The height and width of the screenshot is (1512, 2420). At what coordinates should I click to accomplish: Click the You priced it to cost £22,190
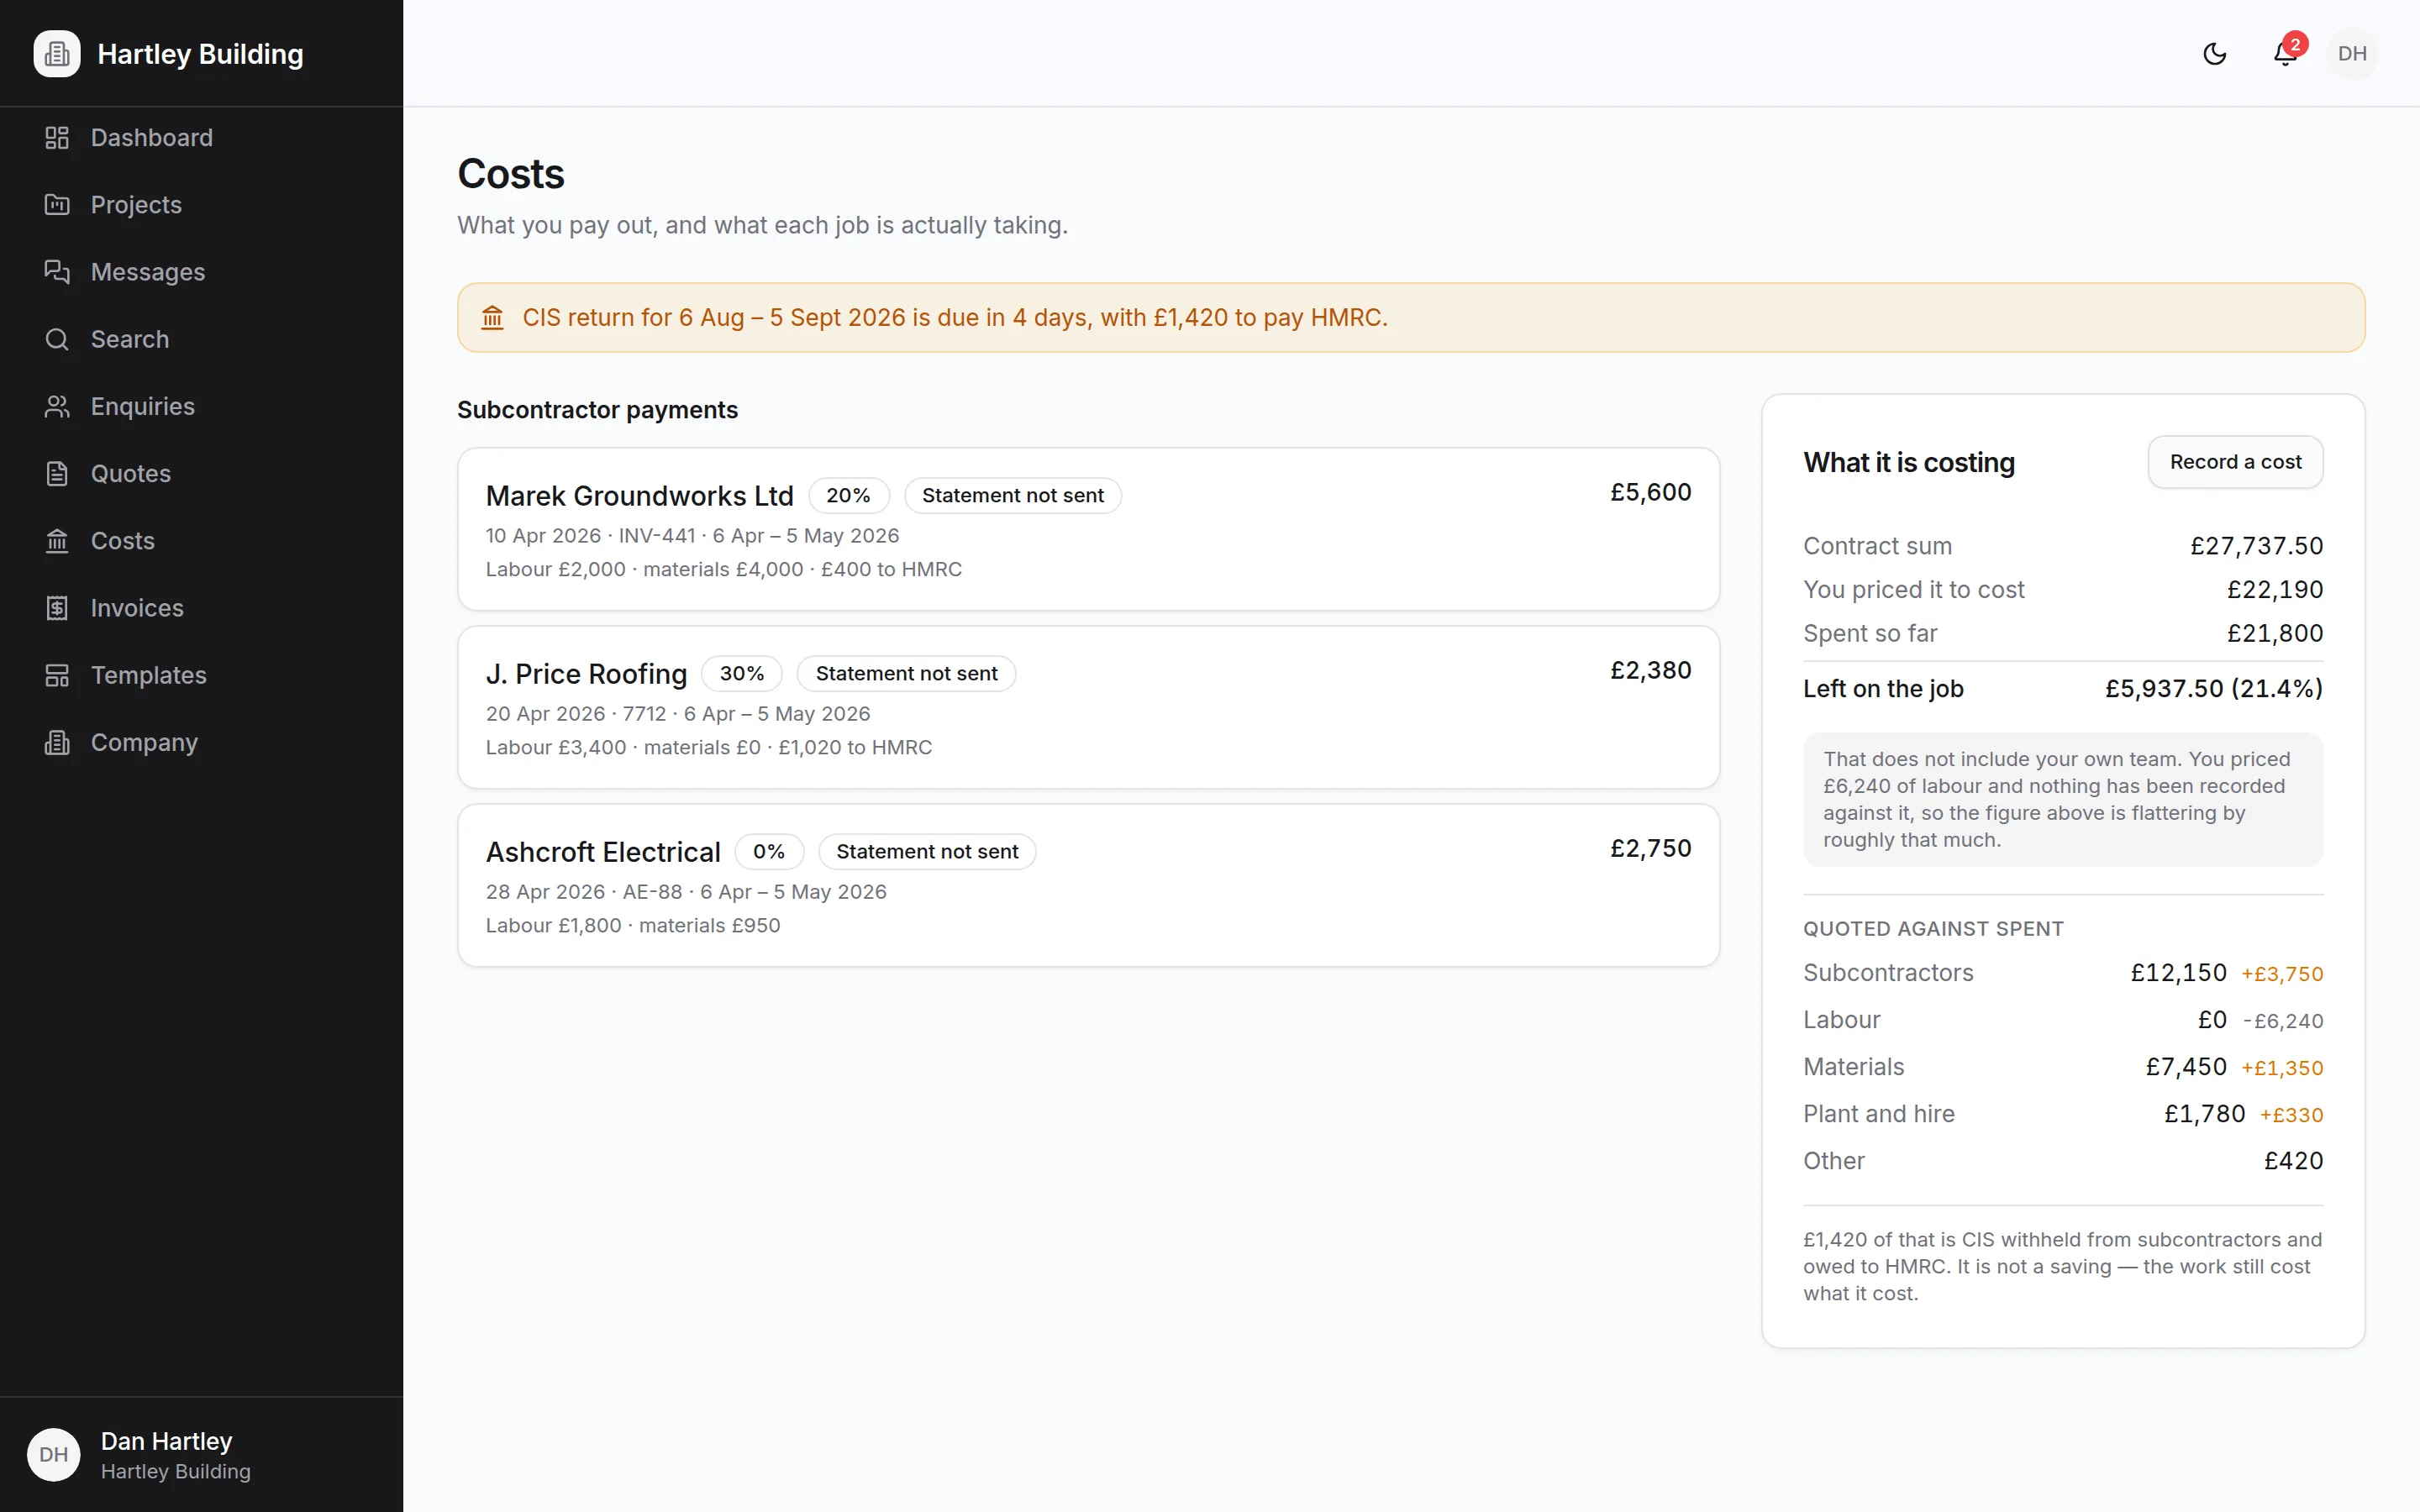(2274, 590)
